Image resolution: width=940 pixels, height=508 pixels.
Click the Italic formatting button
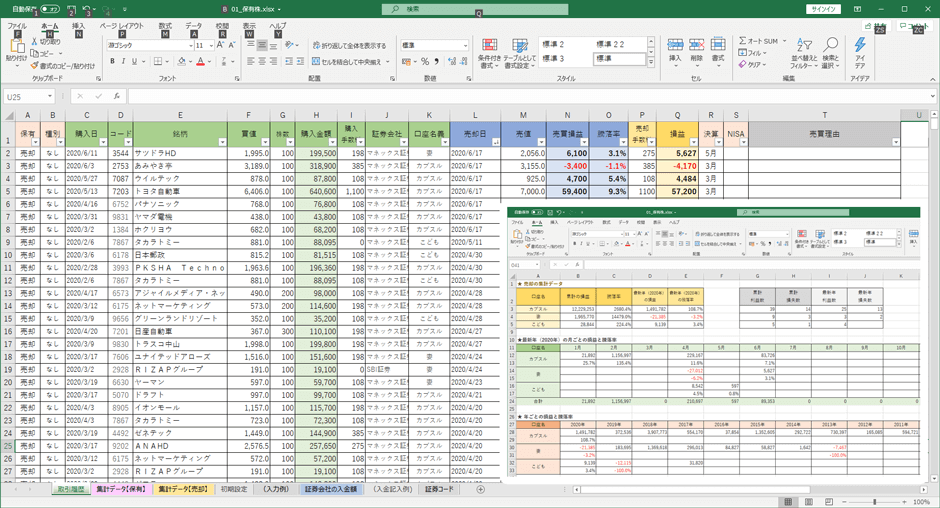(125, 62)
